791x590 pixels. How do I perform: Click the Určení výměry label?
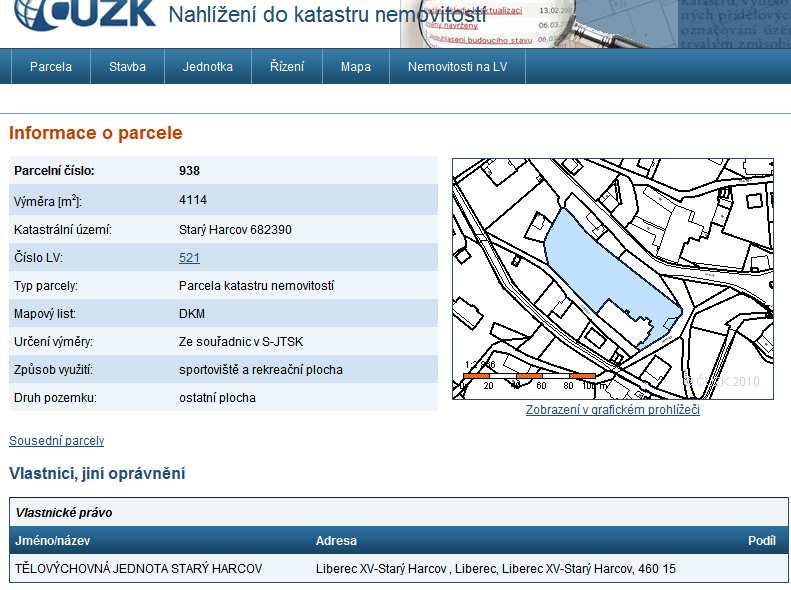pyautogui.click(x=53, y=342)
